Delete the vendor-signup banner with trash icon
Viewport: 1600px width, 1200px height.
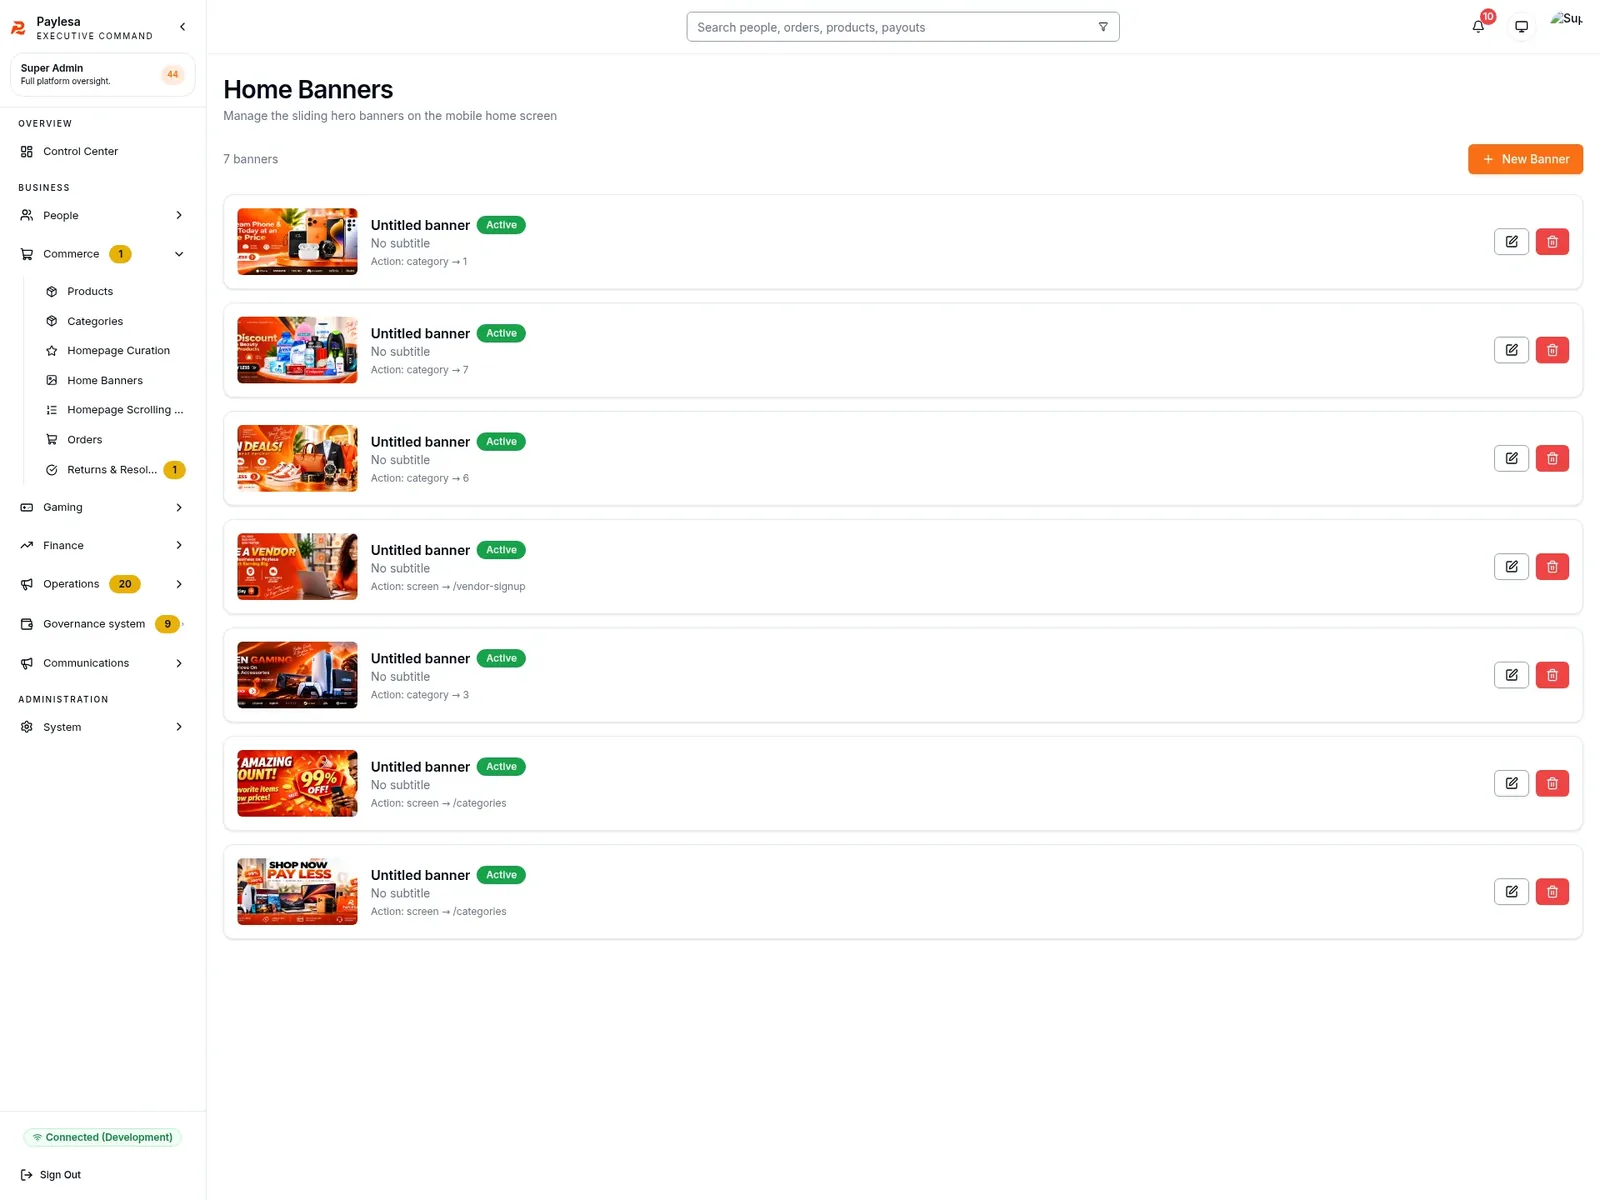coord(1552,567)
